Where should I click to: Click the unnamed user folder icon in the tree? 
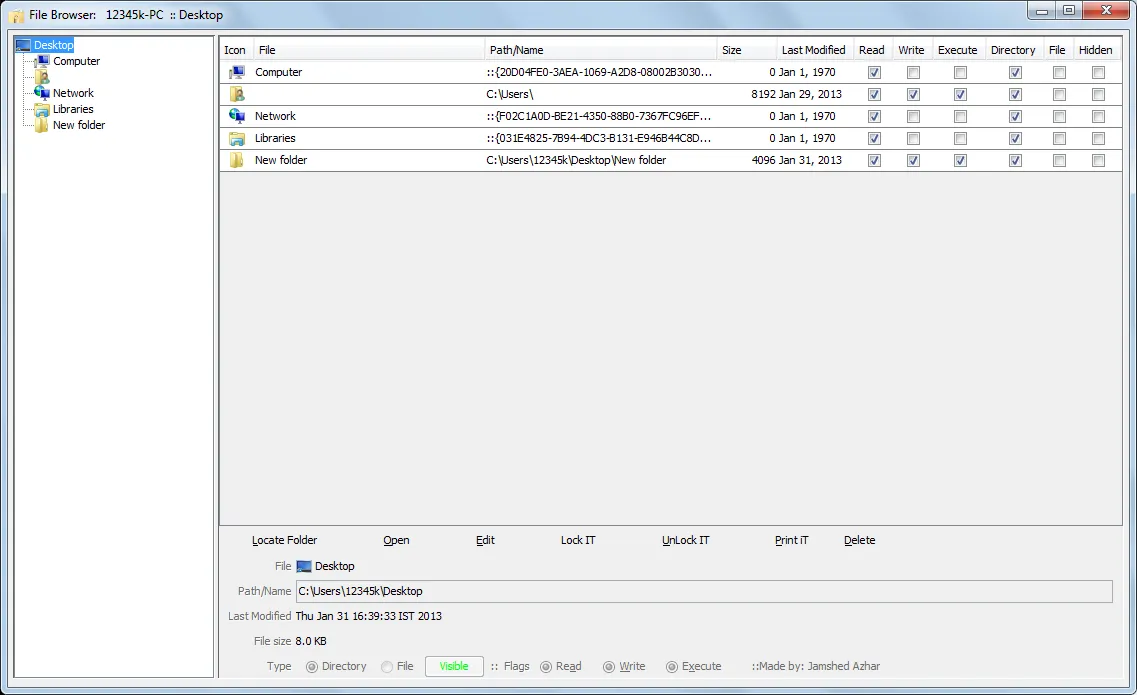click(42, 77)
